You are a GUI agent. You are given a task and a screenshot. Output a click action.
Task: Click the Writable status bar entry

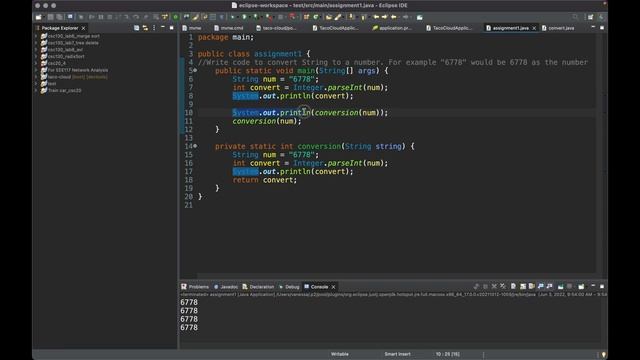pos(340,354)
